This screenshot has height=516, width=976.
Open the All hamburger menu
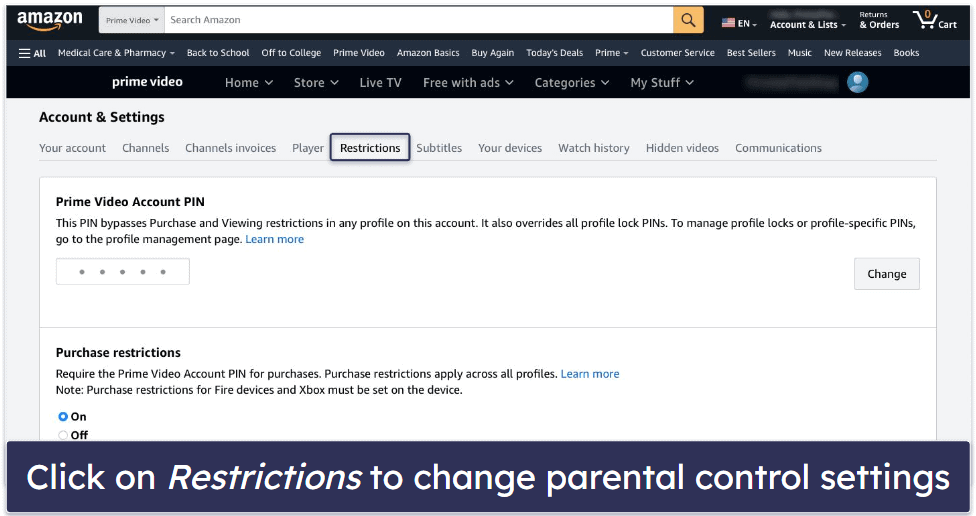[x=32, y=53]
